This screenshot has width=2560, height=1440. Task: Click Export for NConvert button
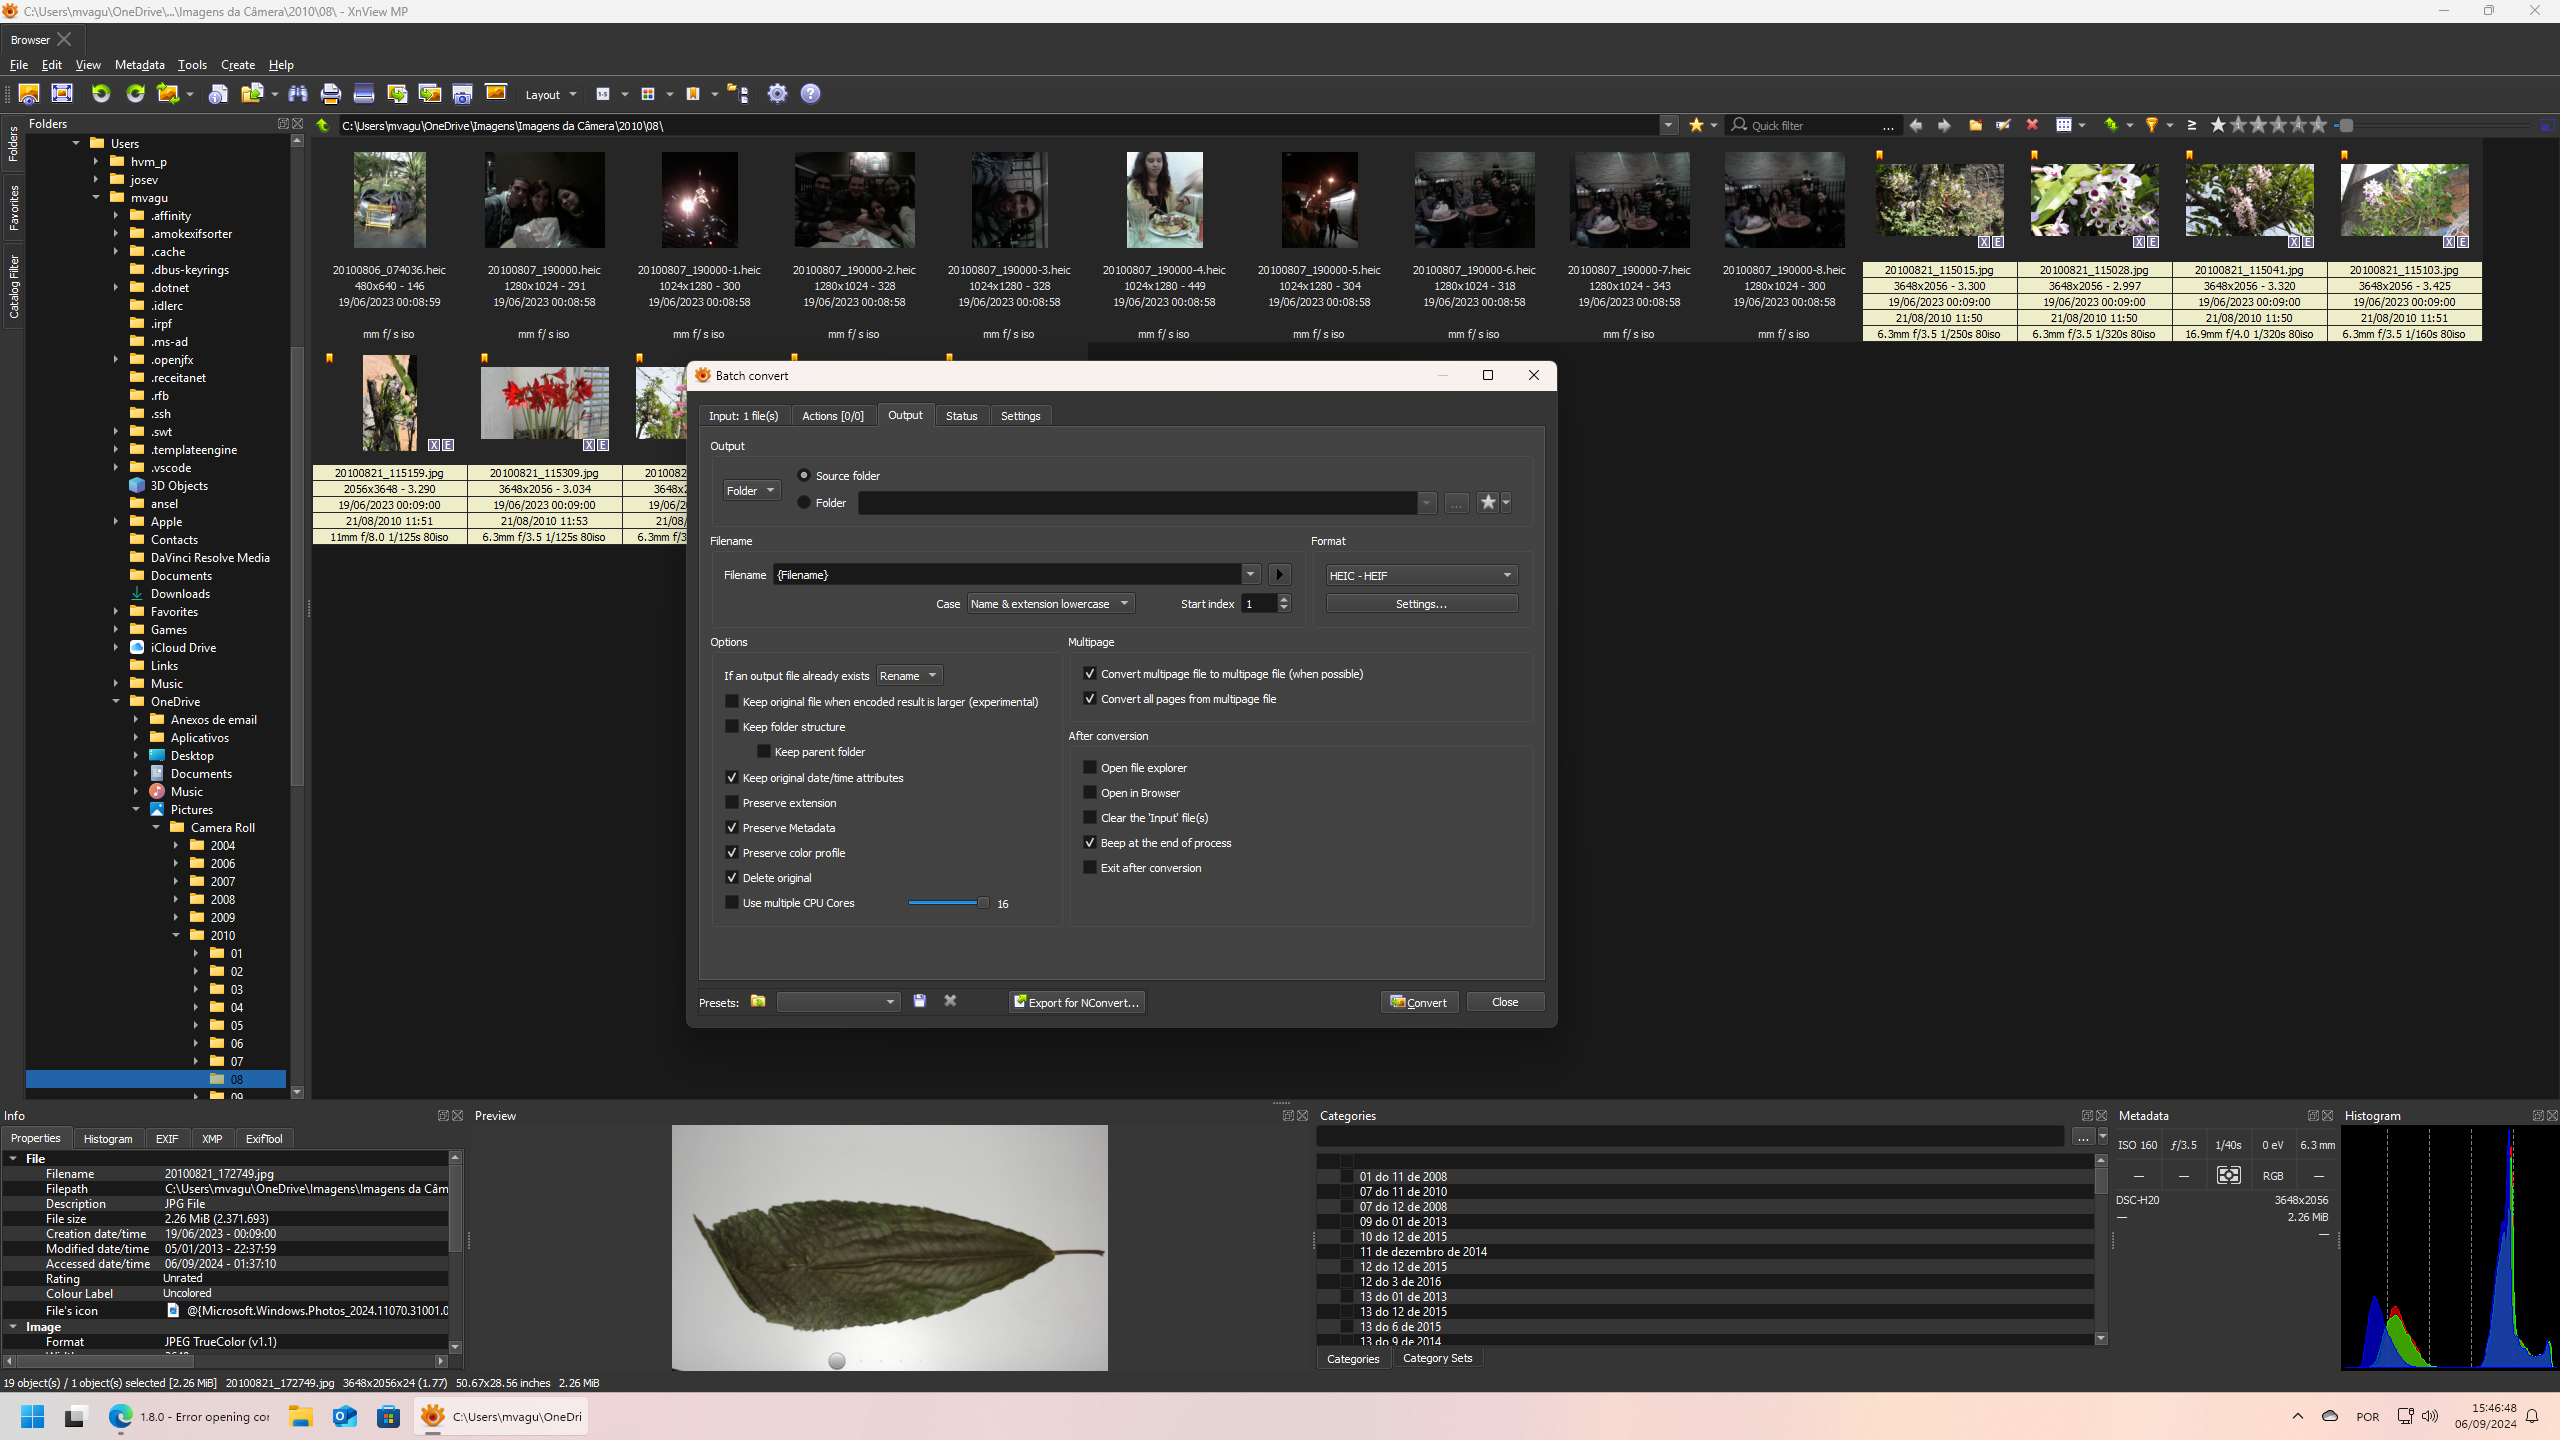(x=1076, y=1002)
